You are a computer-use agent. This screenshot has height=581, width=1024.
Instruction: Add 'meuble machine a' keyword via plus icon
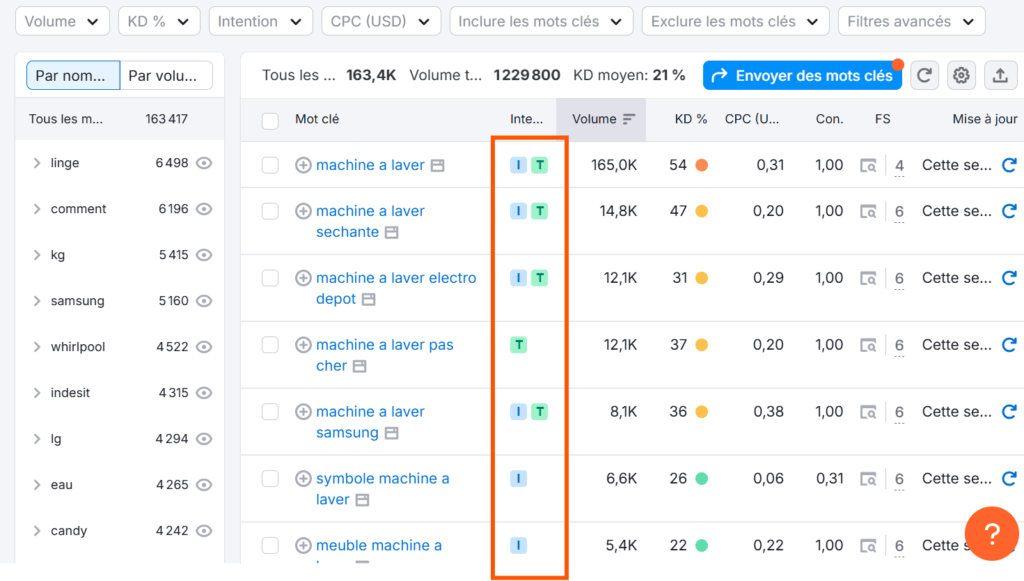pyautogui.click(x=303, y=545)
